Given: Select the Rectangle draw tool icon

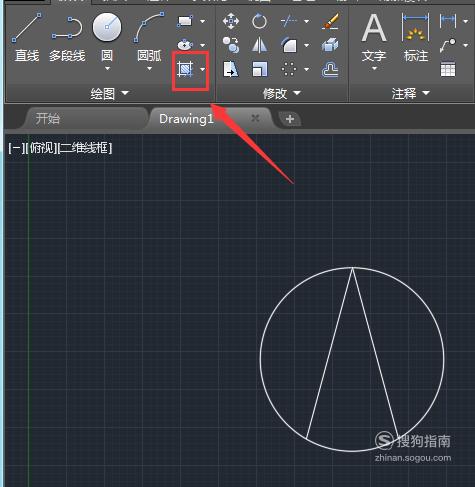Looking at the screenshot, I should point(185,21).
